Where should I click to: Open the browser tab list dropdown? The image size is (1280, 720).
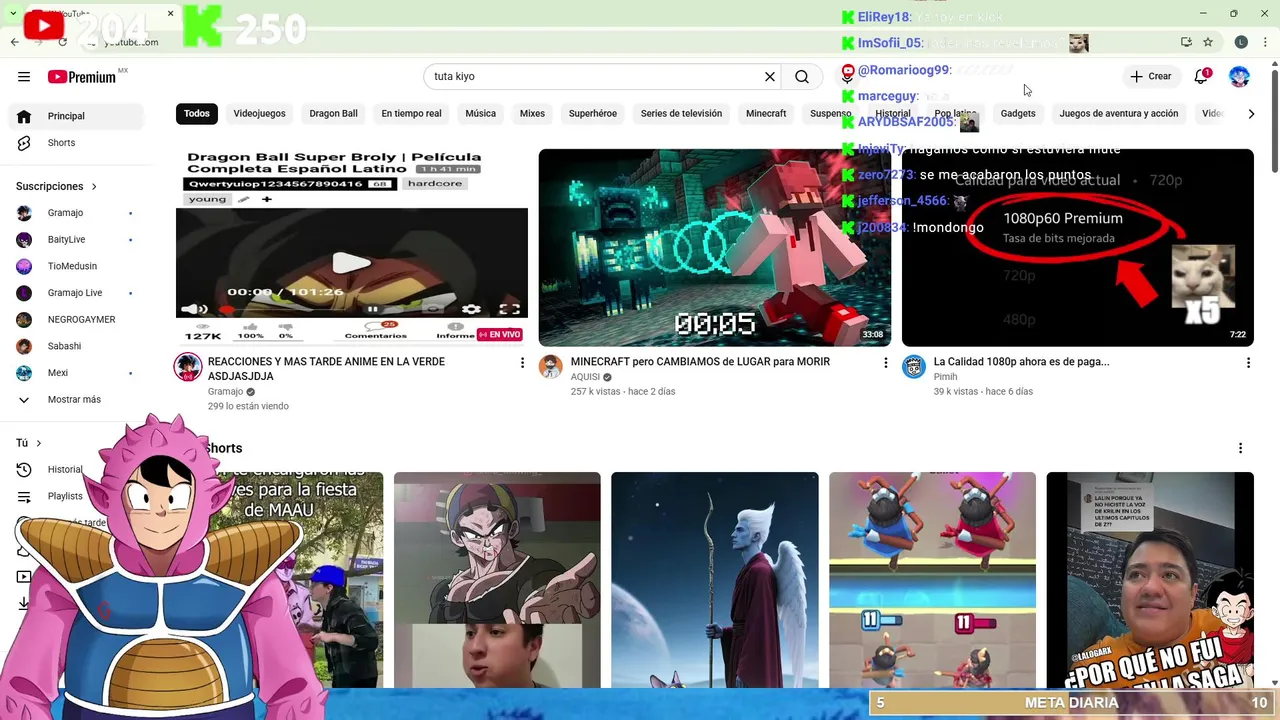tap(13, 13)
